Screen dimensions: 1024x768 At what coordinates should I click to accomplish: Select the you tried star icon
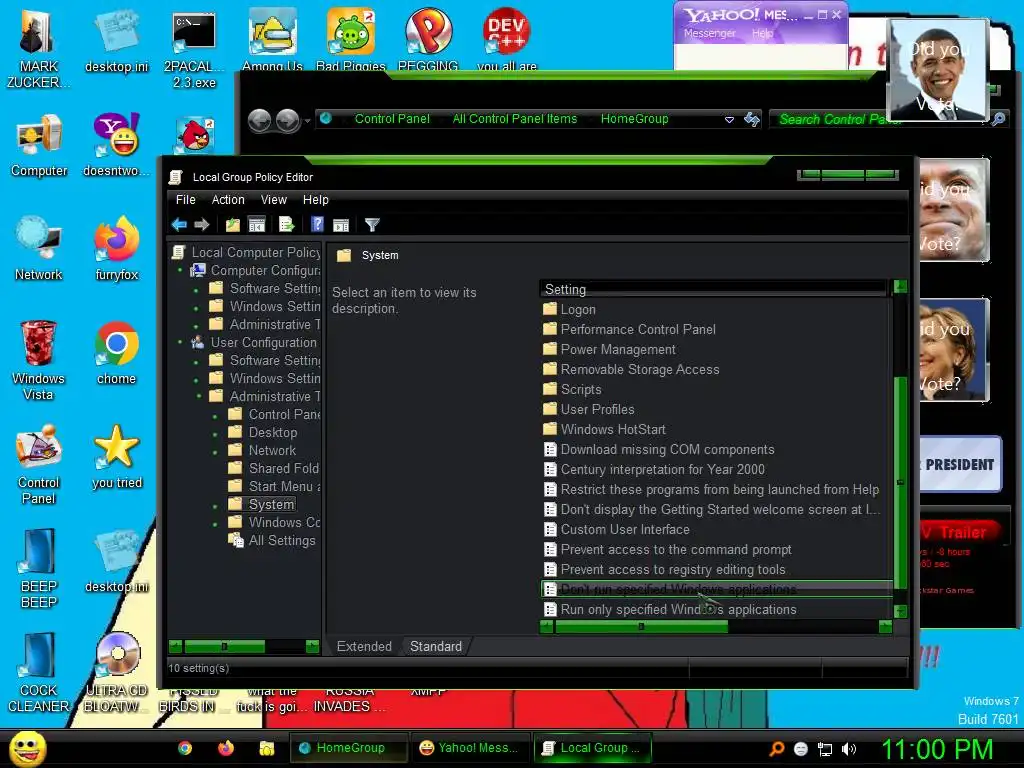point(116,457)
